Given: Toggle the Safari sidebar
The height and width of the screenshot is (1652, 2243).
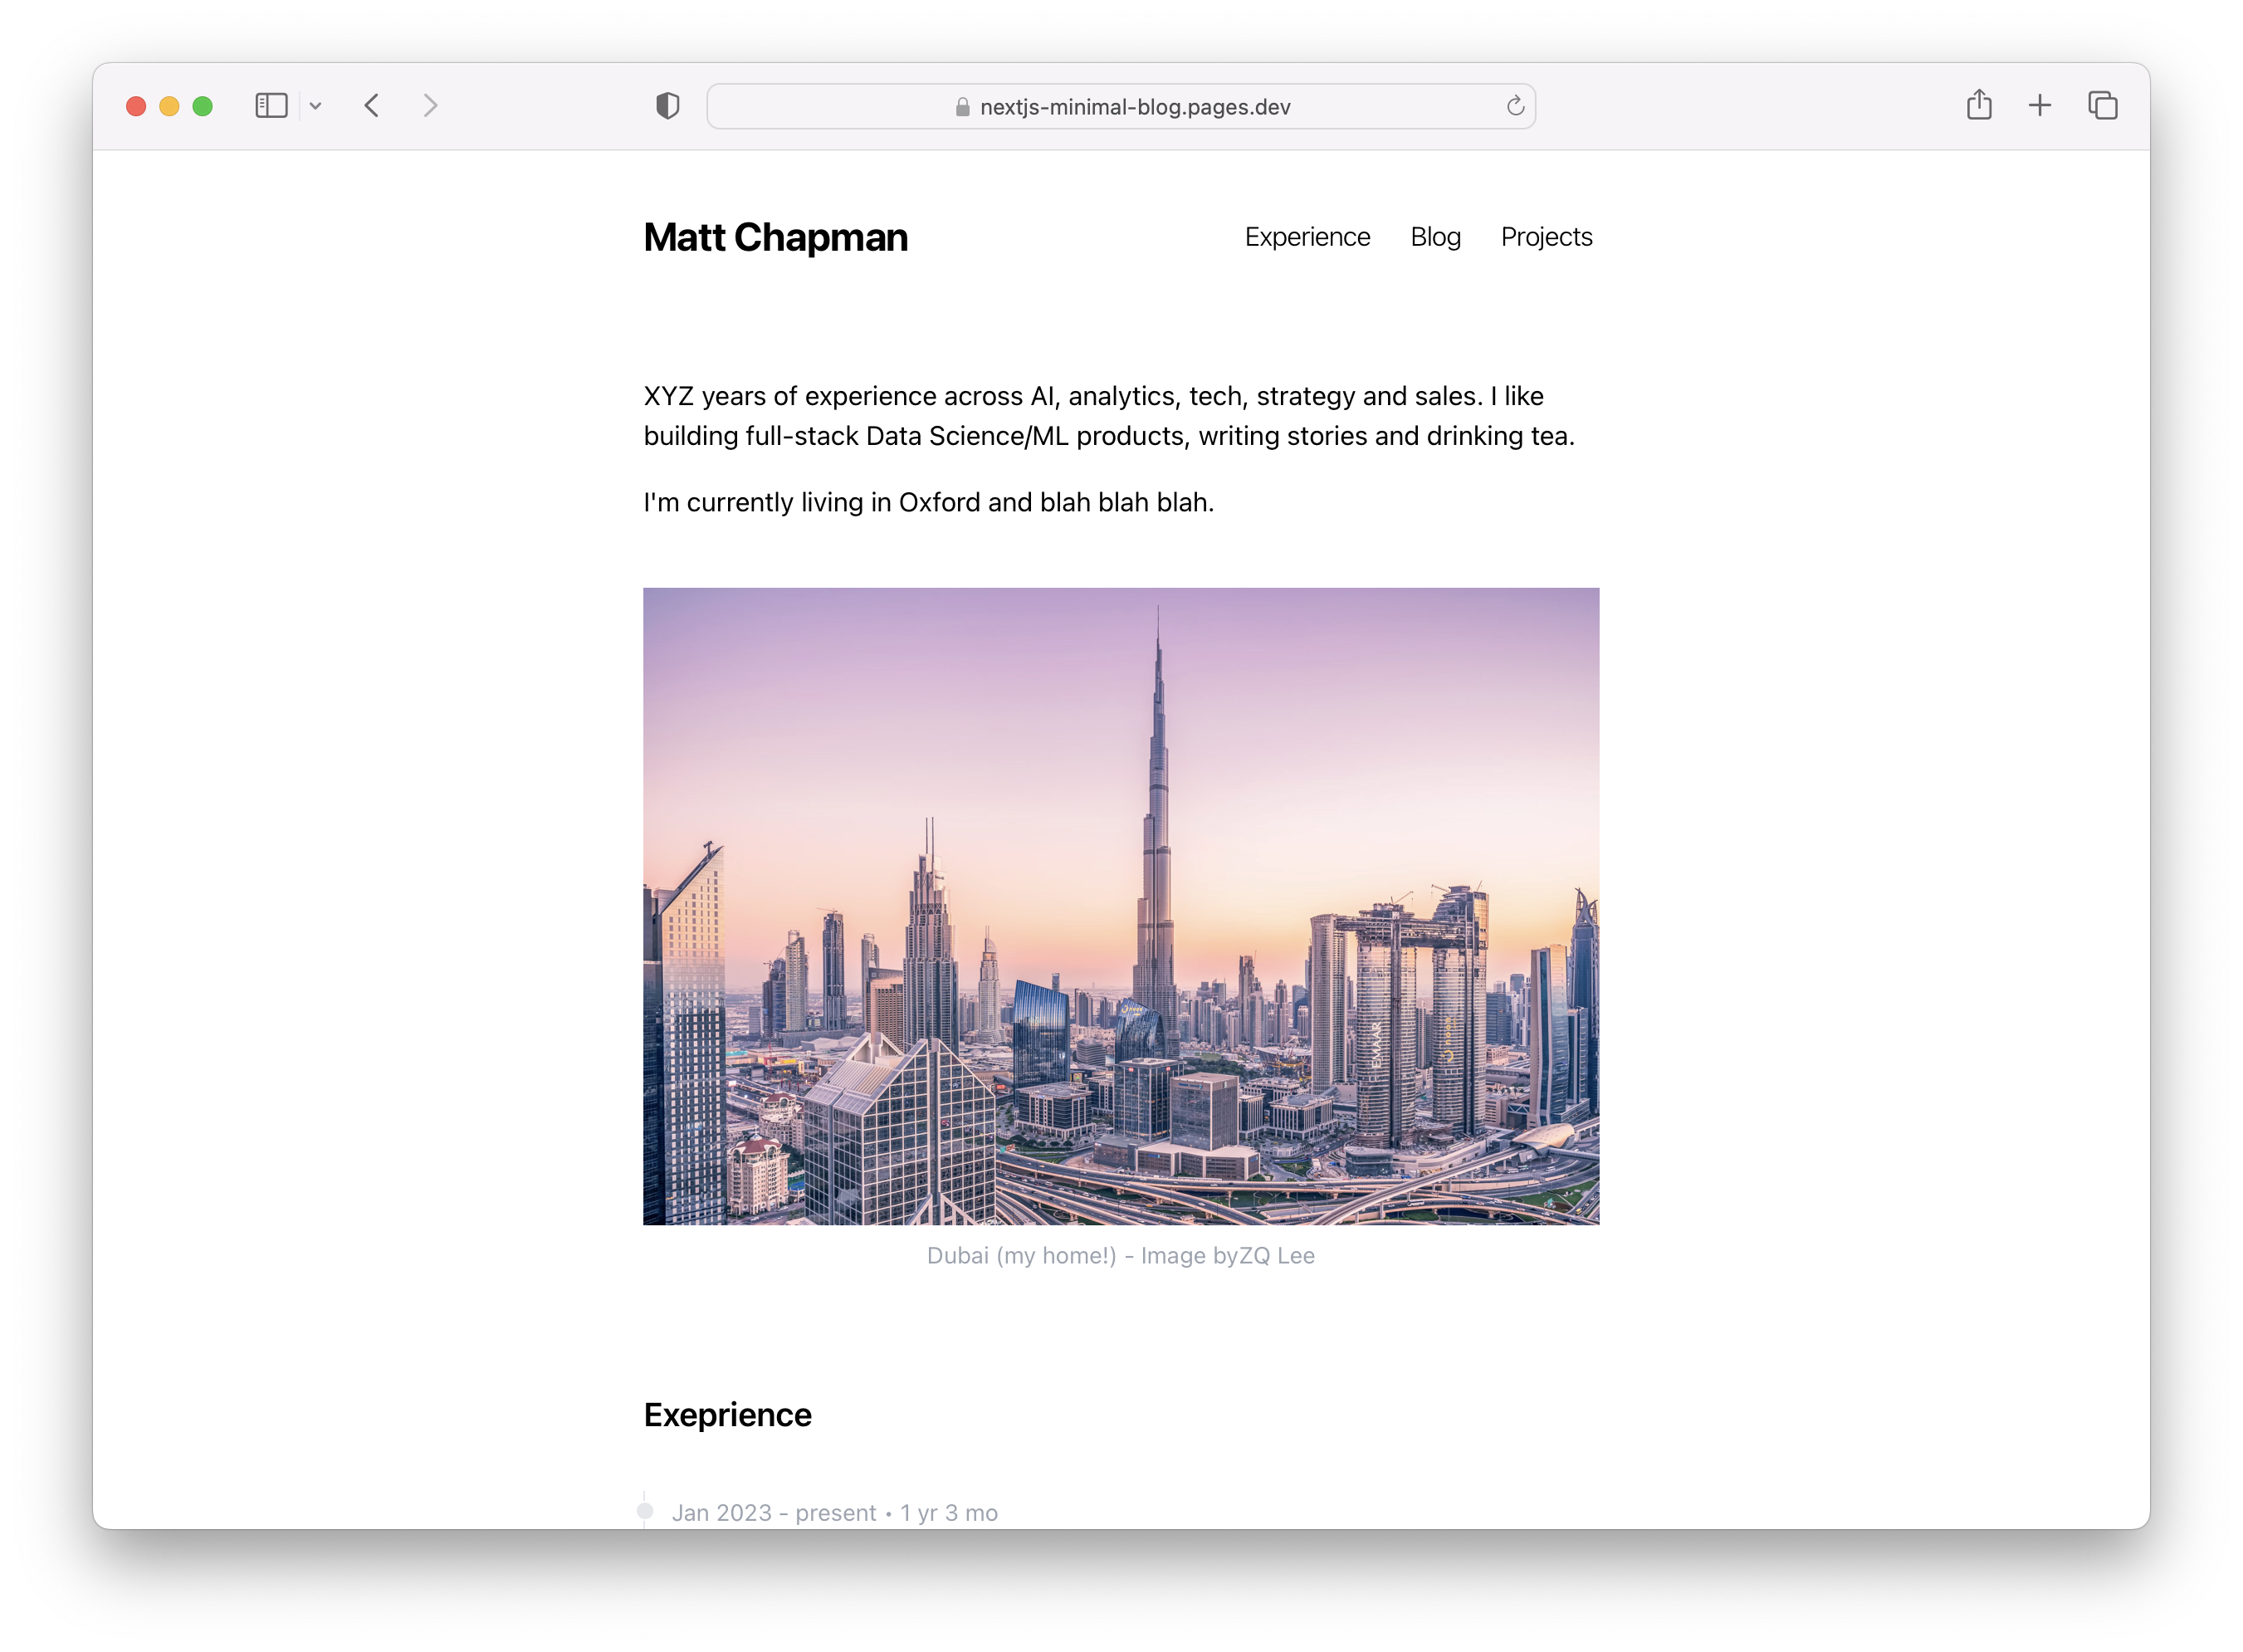Looking at the screenshot, I should (271, 106).
